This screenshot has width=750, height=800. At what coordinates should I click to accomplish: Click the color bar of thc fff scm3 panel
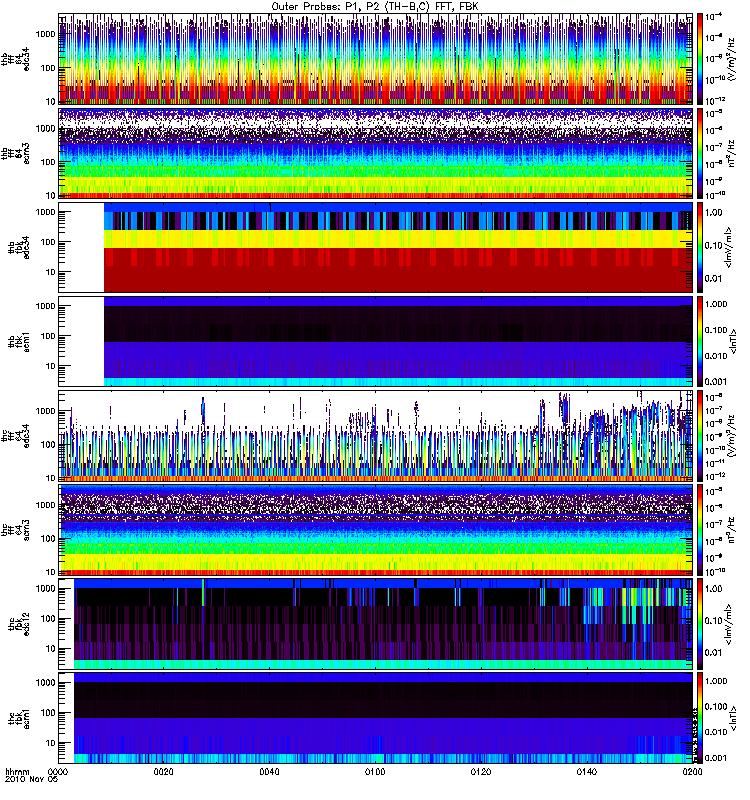click(700, 530)
